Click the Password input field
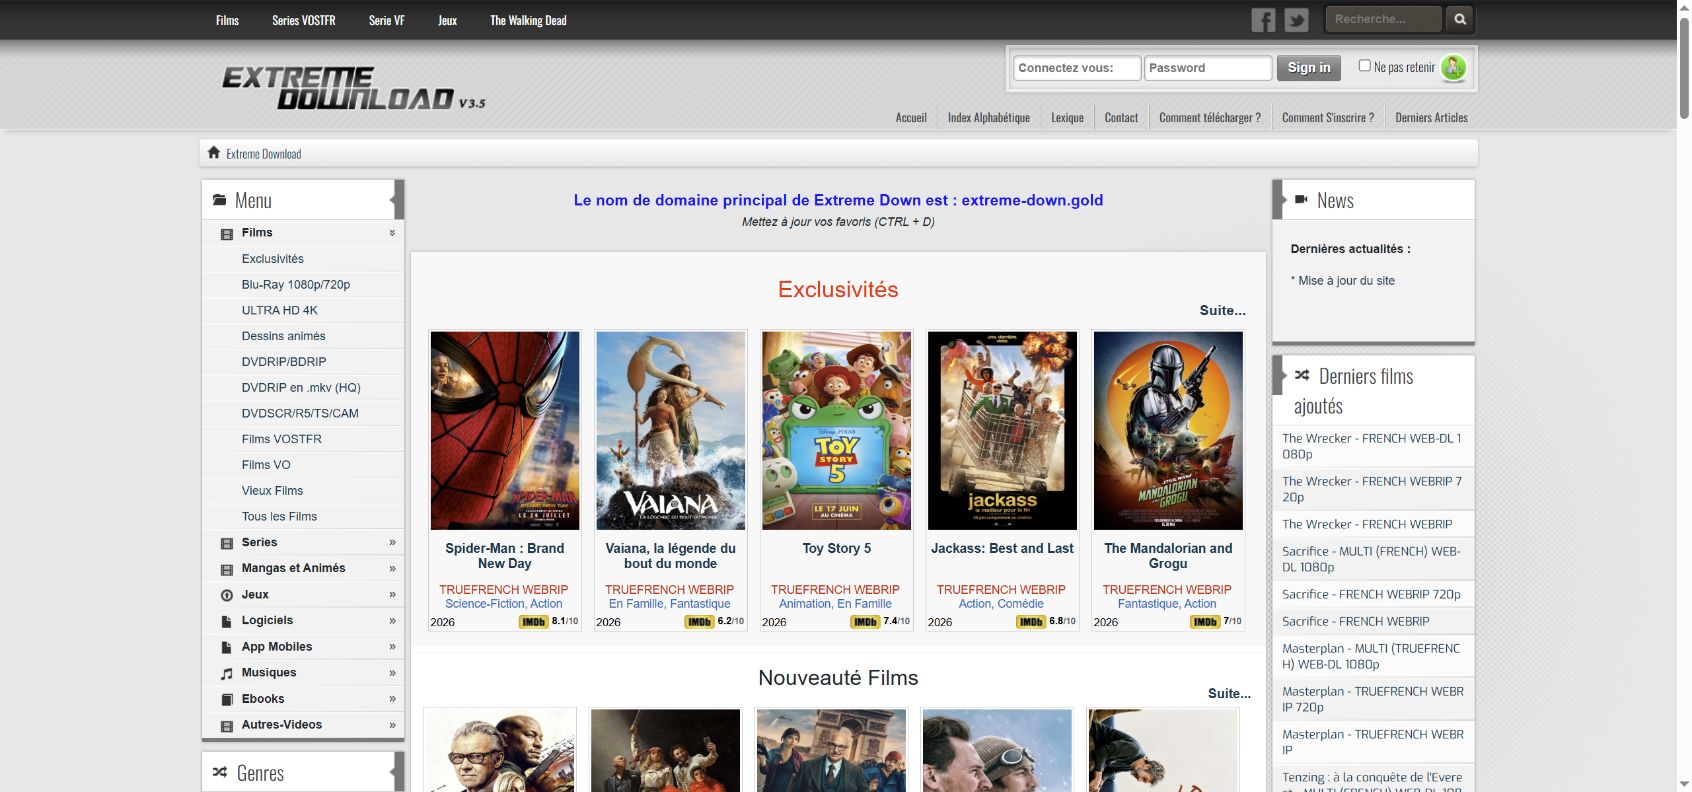This screenshot has width=1692, height=792. (x=1207, y=68)
